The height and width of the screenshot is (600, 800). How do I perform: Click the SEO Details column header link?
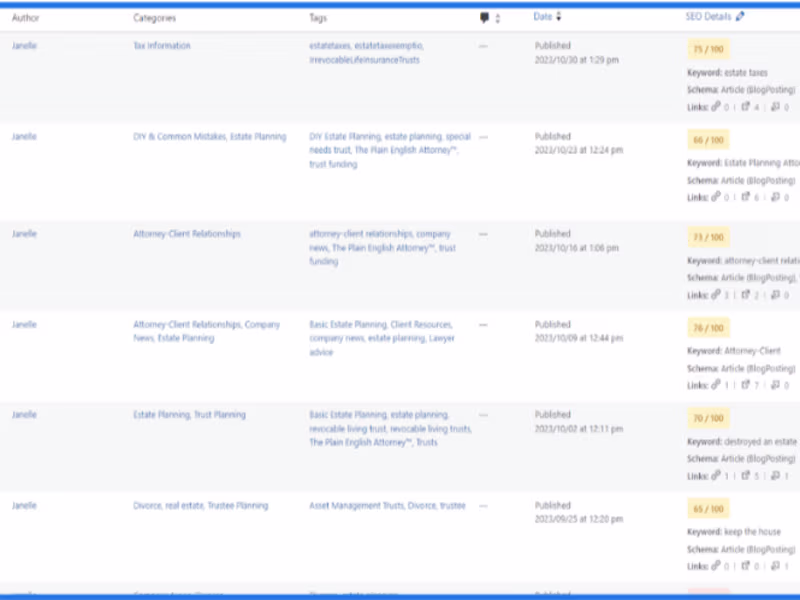pyautogui.click(x=708, y=16)
